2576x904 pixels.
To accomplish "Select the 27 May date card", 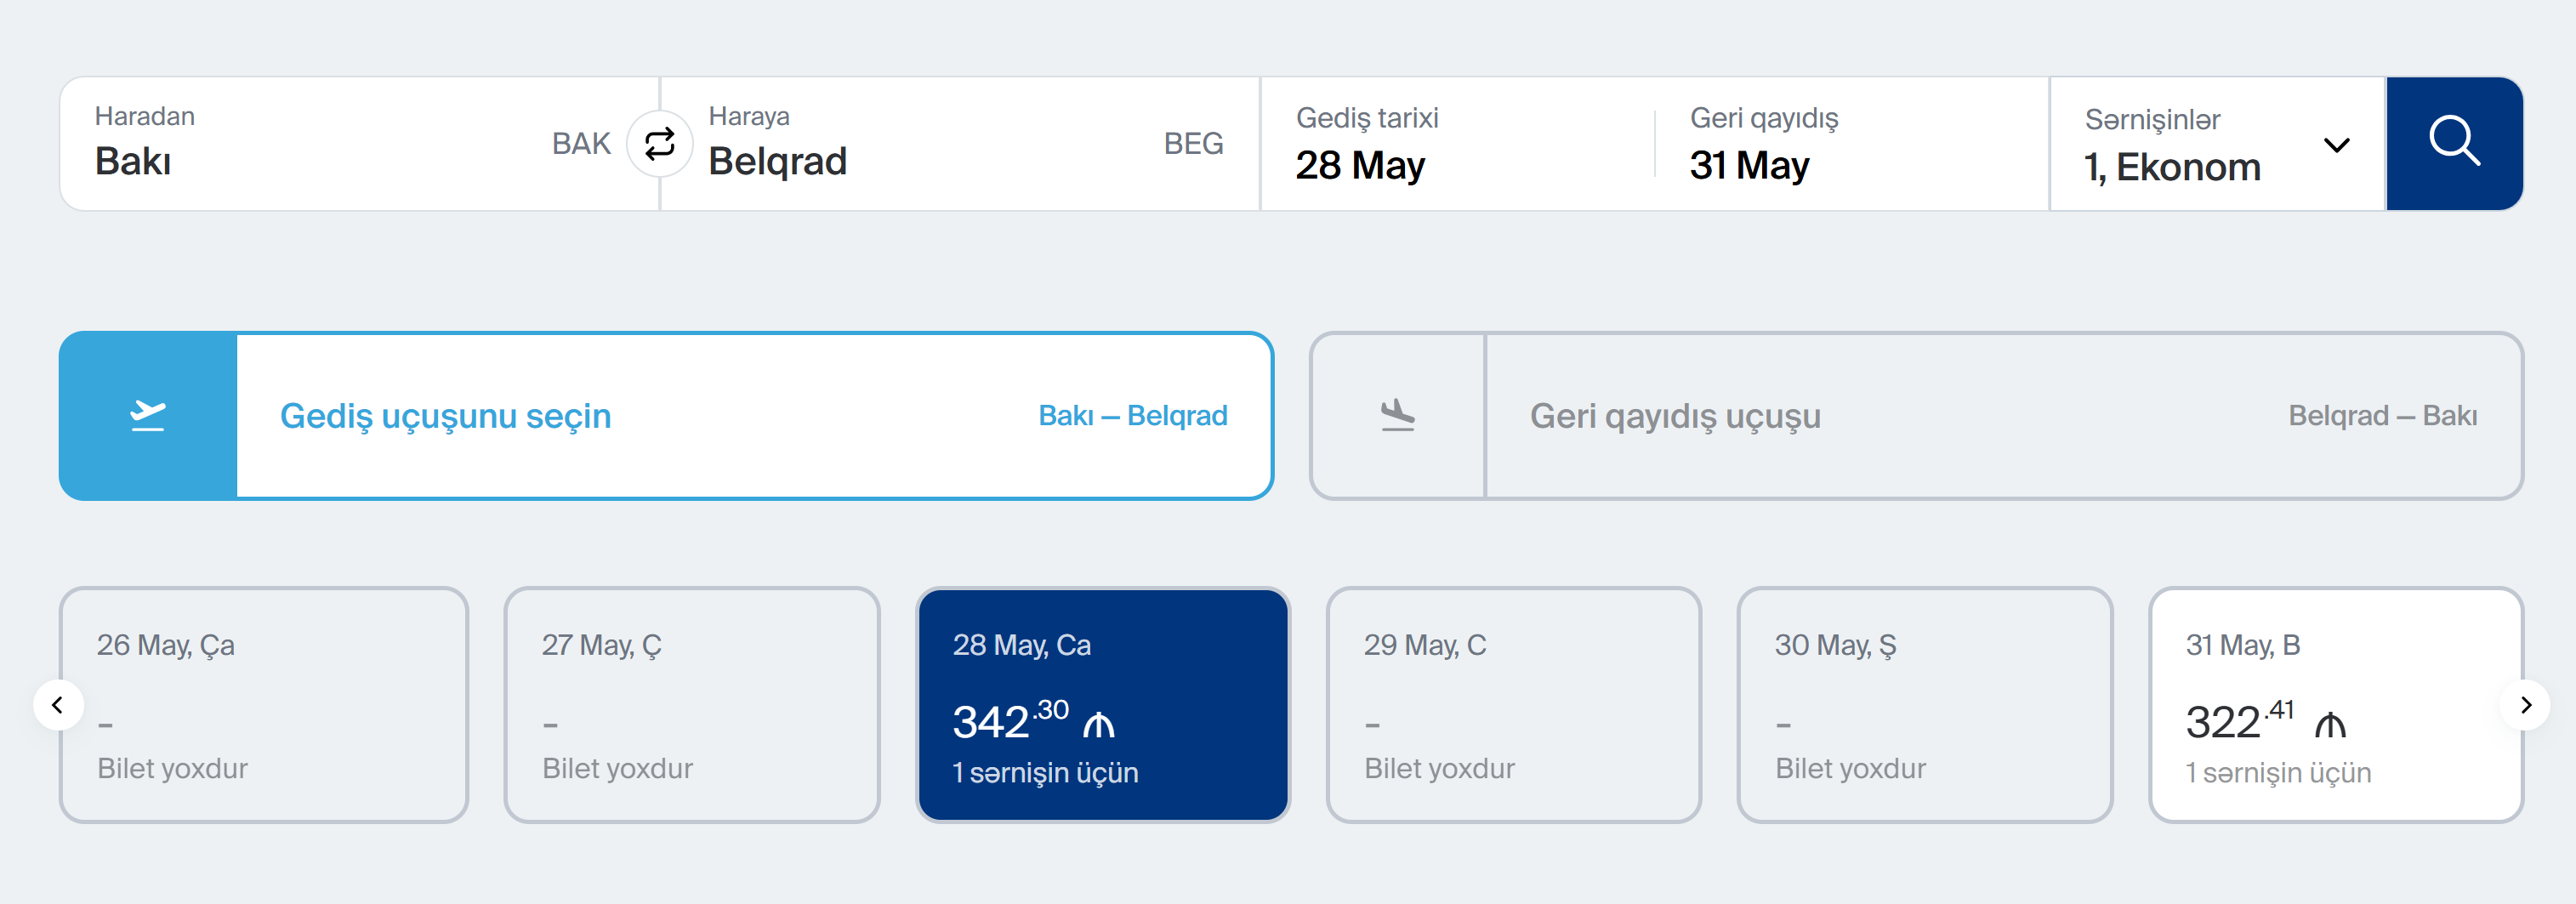I will pos(691,705).
